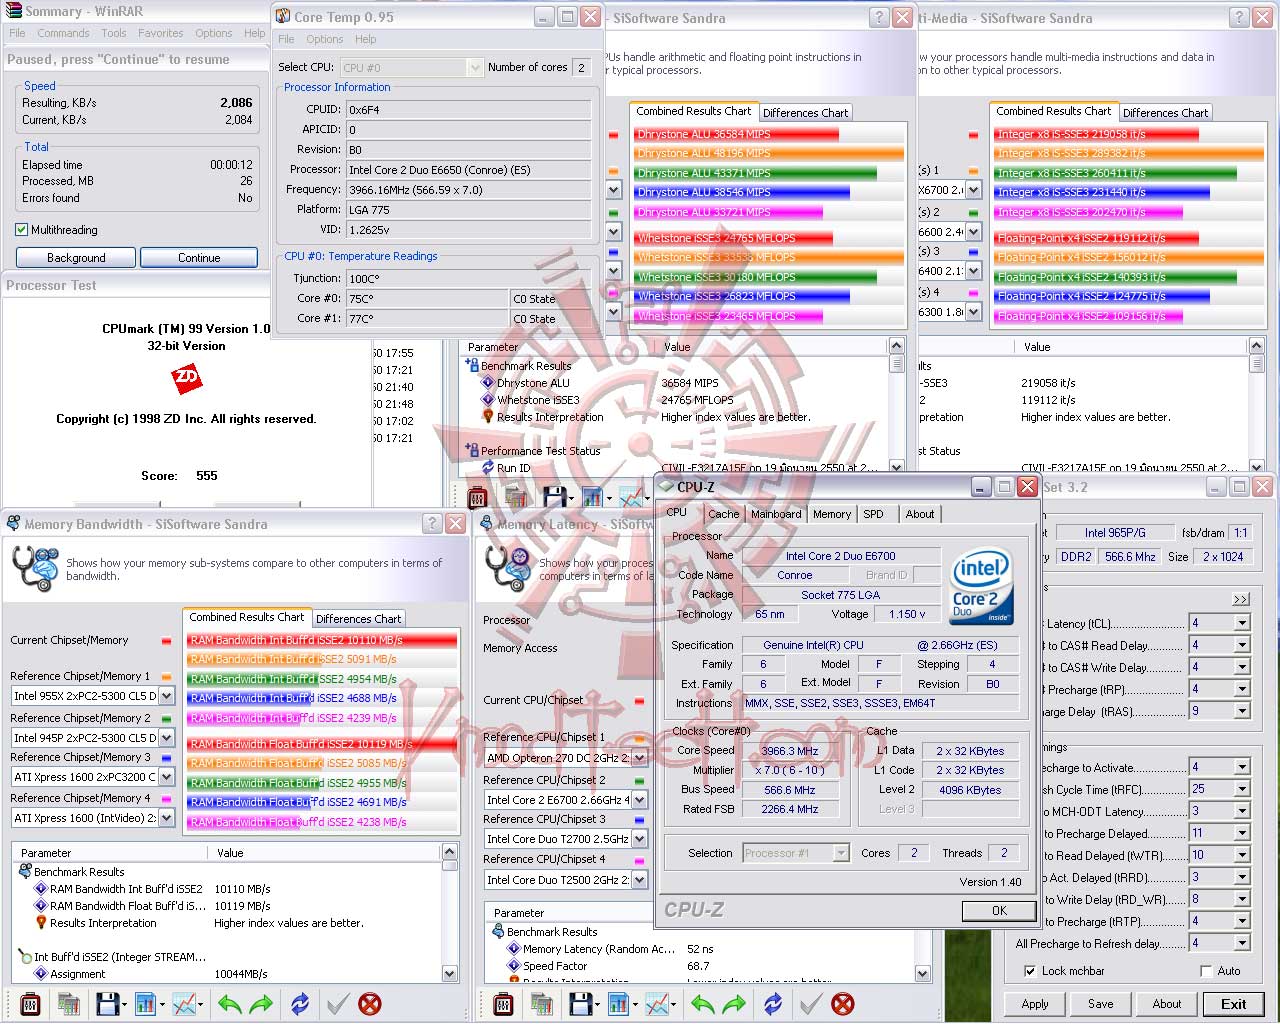1280x1024 pixels.
Task: Click the green back arrow in Memory Bandwidth toolbar
Action: point(229,1003)
